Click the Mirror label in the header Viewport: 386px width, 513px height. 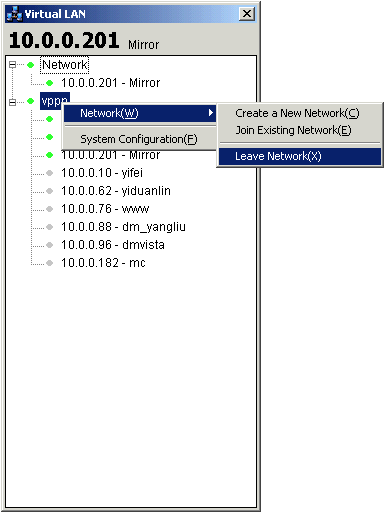[144, 45]
